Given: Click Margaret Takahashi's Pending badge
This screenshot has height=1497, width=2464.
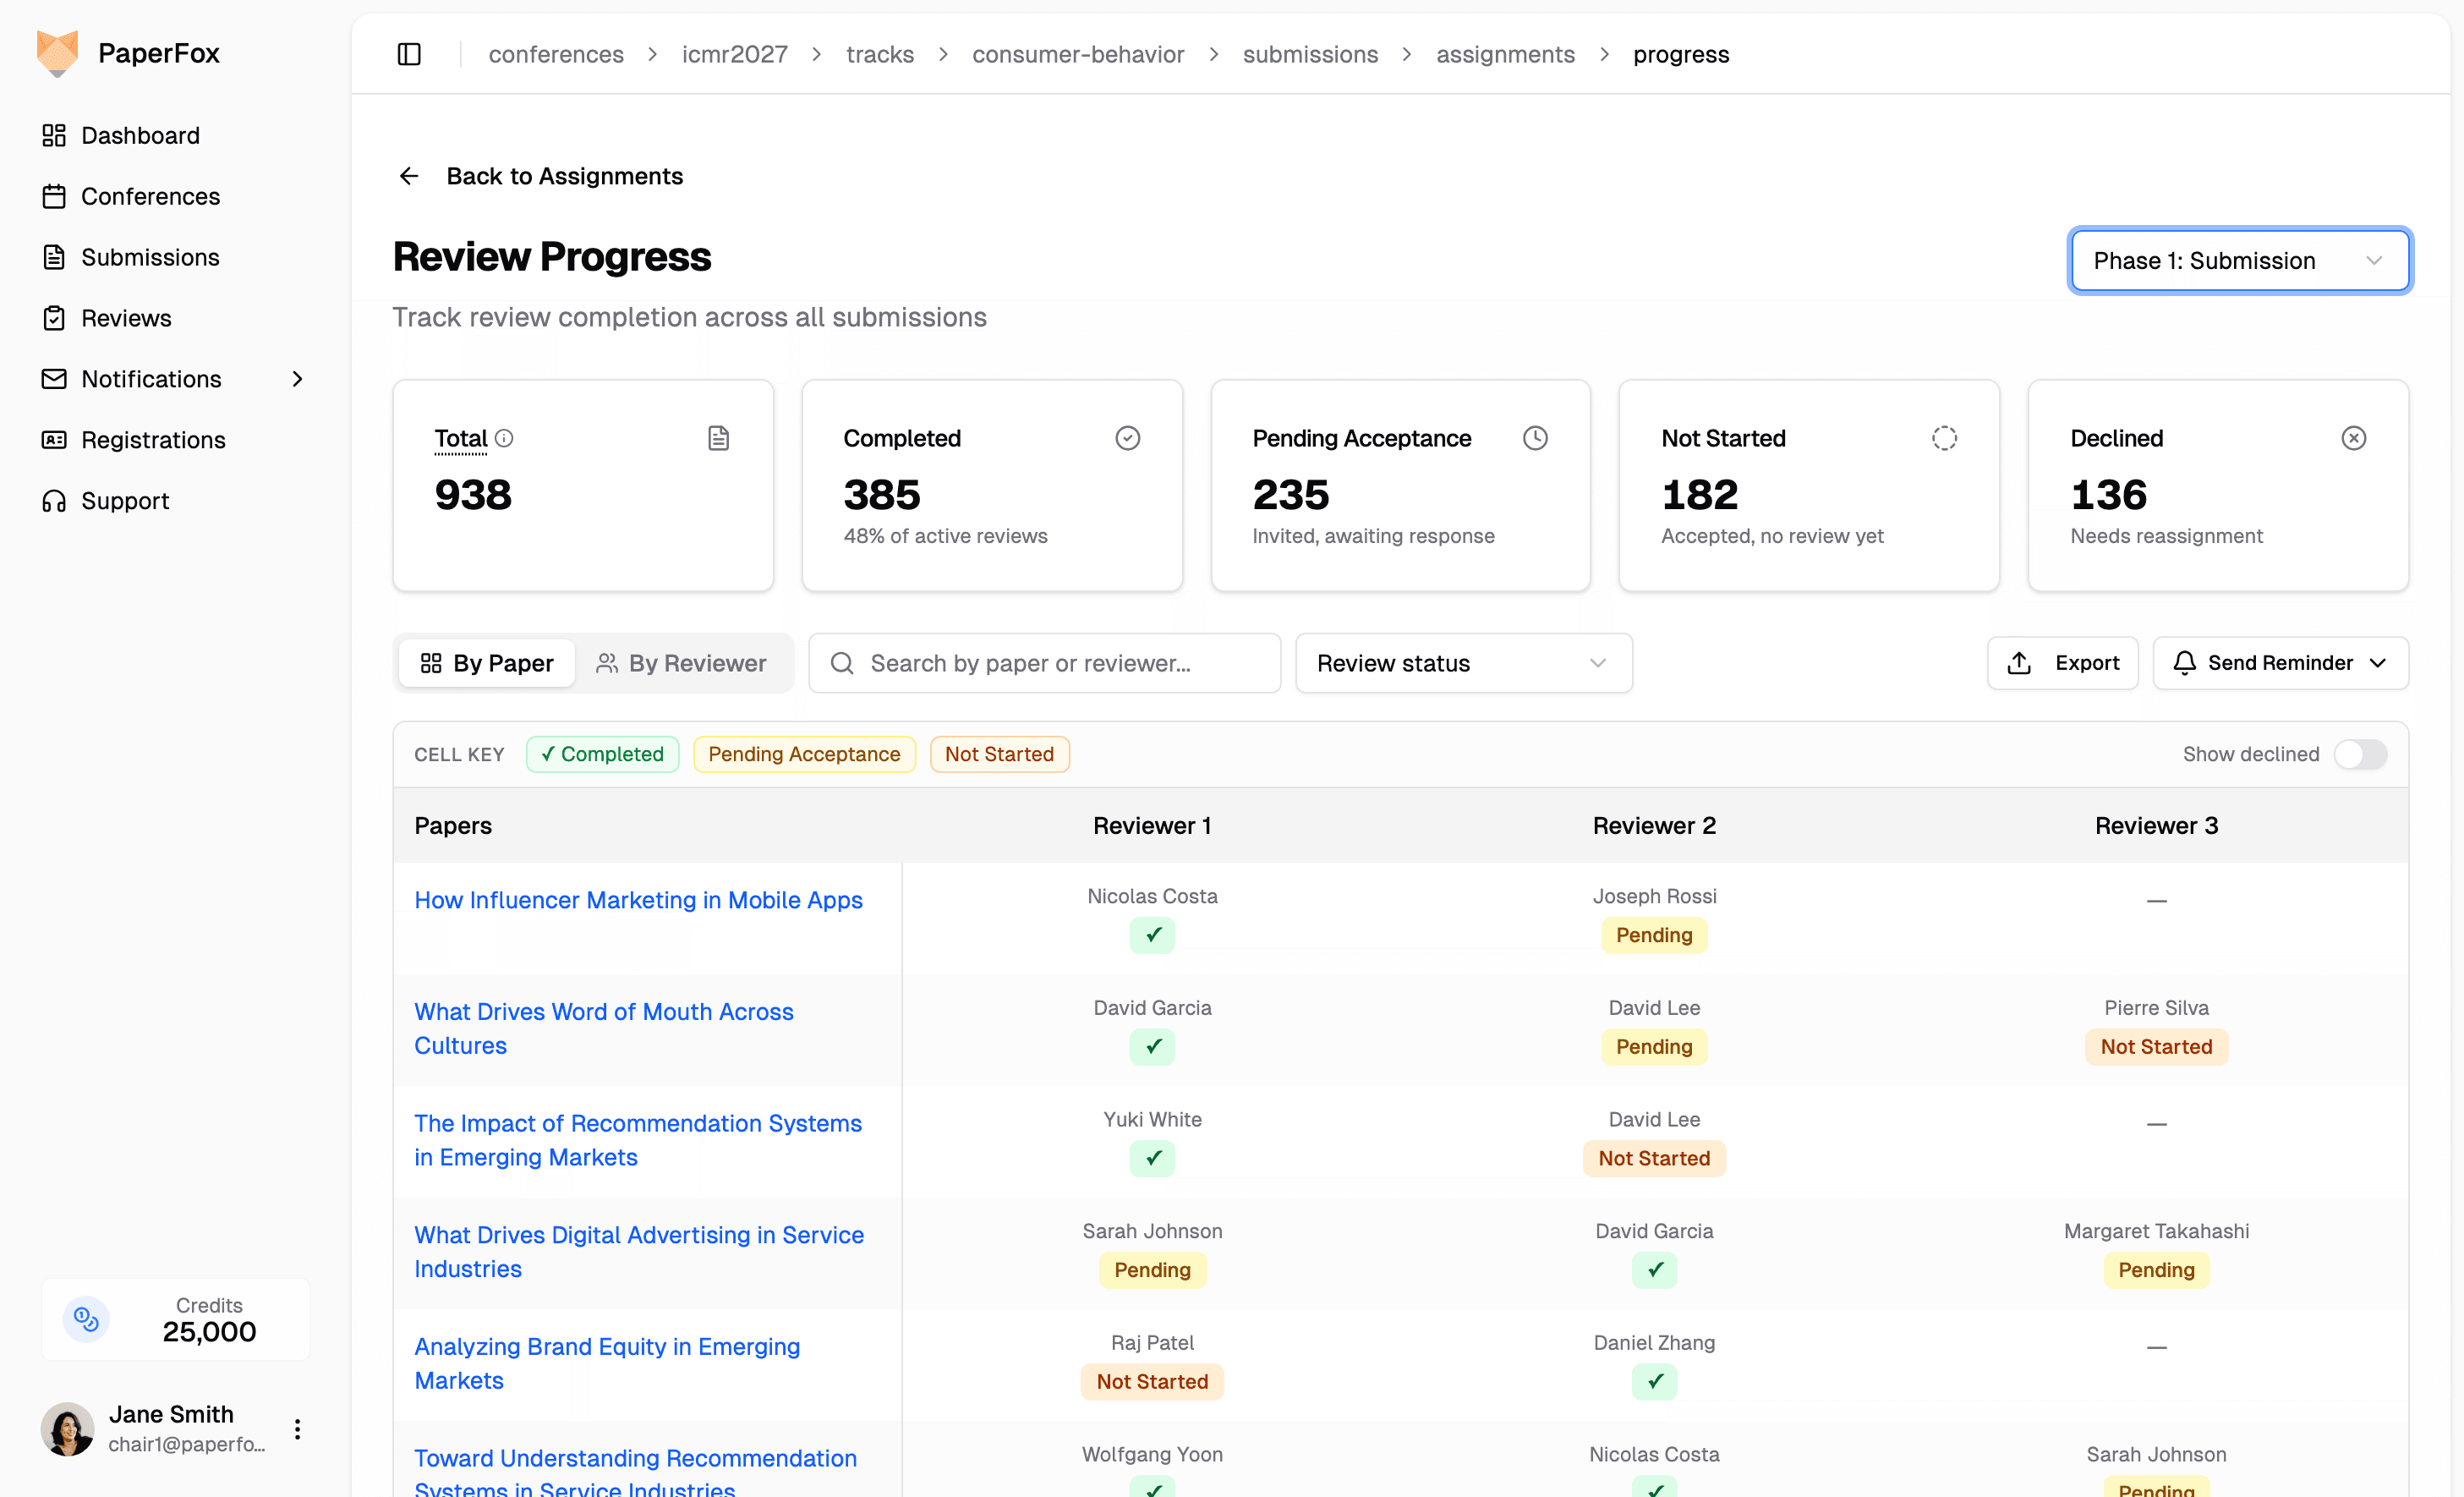Looking at the screenshot, I should [2156, 1270].
